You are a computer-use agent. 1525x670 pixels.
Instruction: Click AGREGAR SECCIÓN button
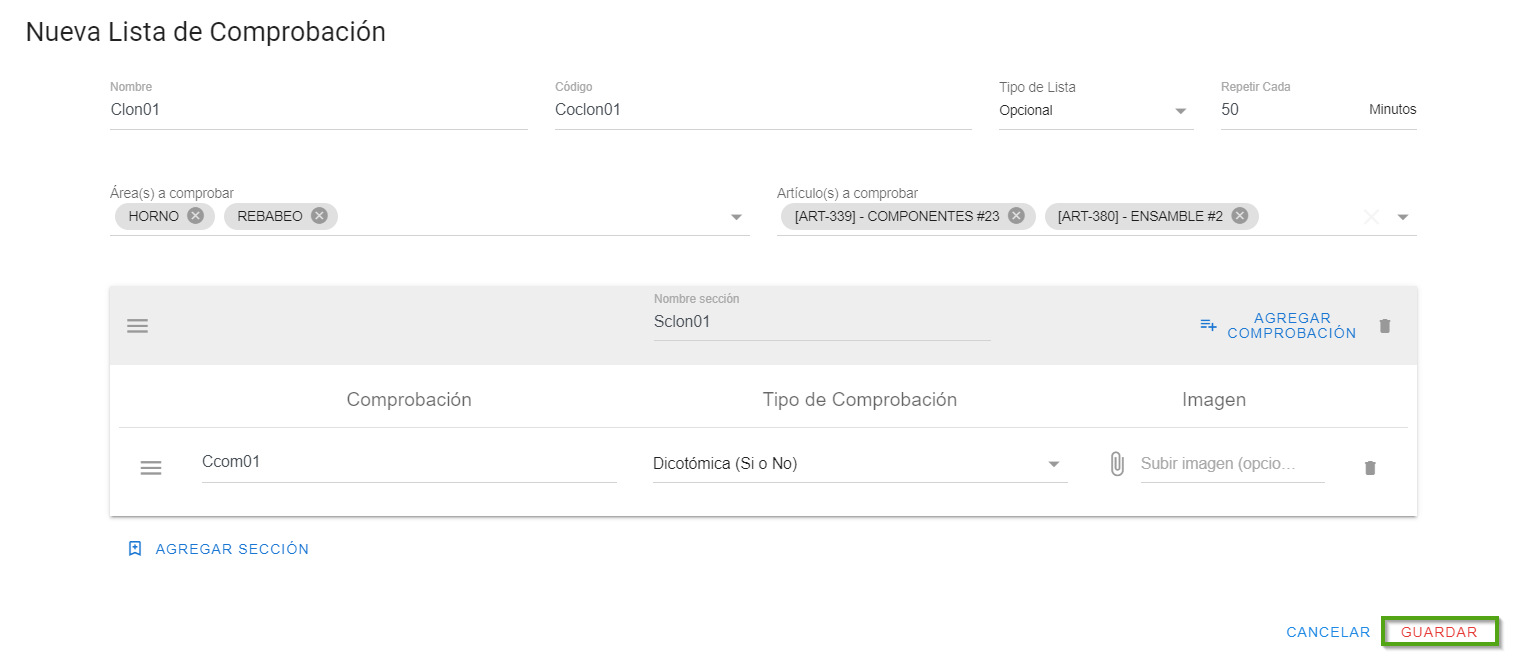tap(219, 549)
